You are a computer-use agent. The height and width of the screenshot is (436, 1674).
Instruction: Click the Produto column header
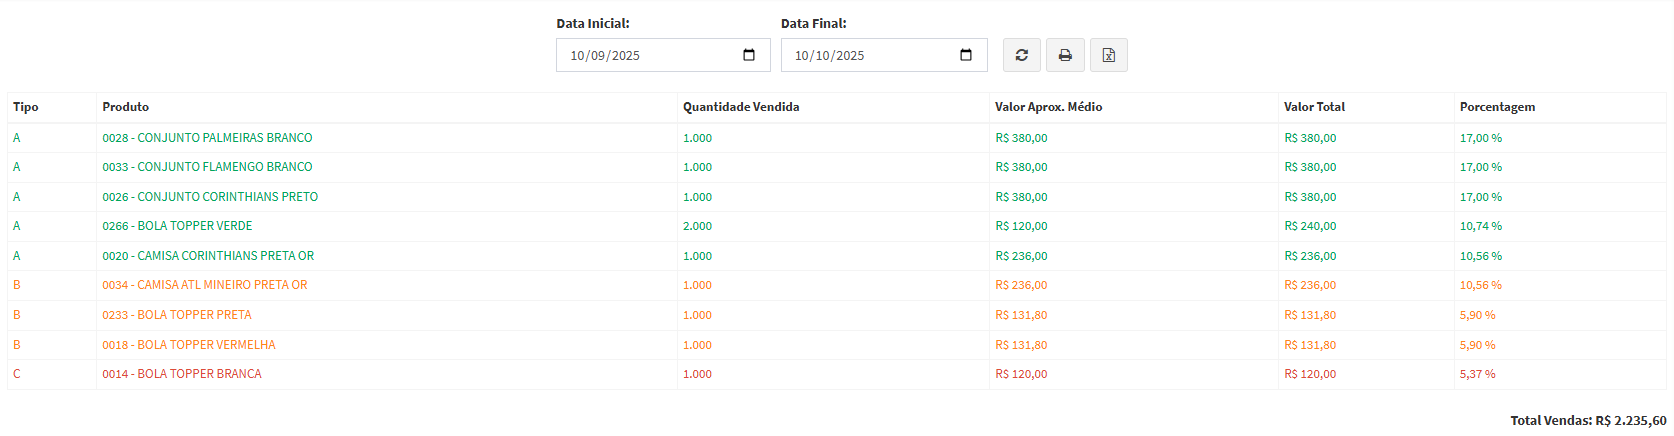(125, 107)
